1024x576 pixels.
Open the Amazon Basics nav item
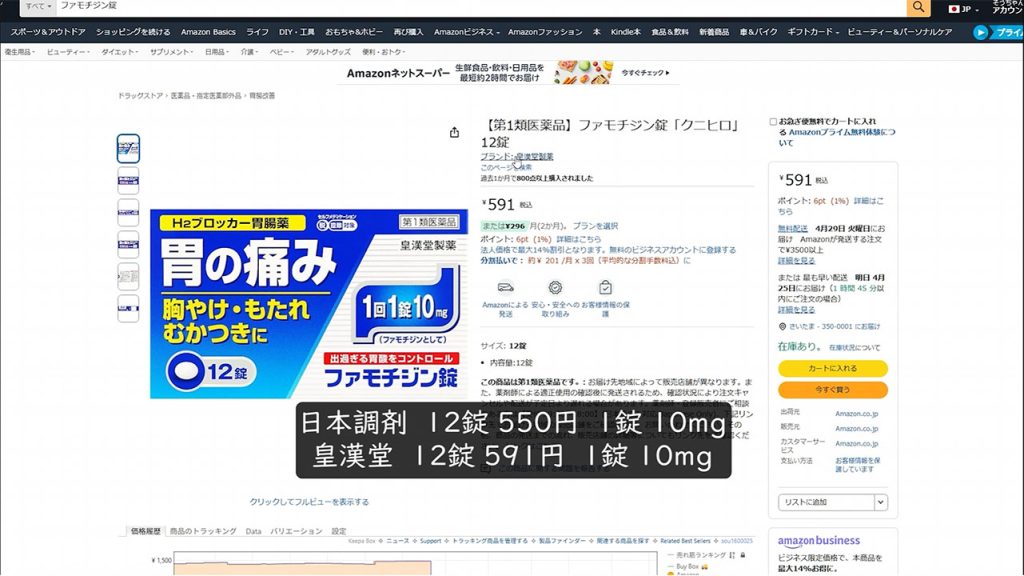[209, 32]
